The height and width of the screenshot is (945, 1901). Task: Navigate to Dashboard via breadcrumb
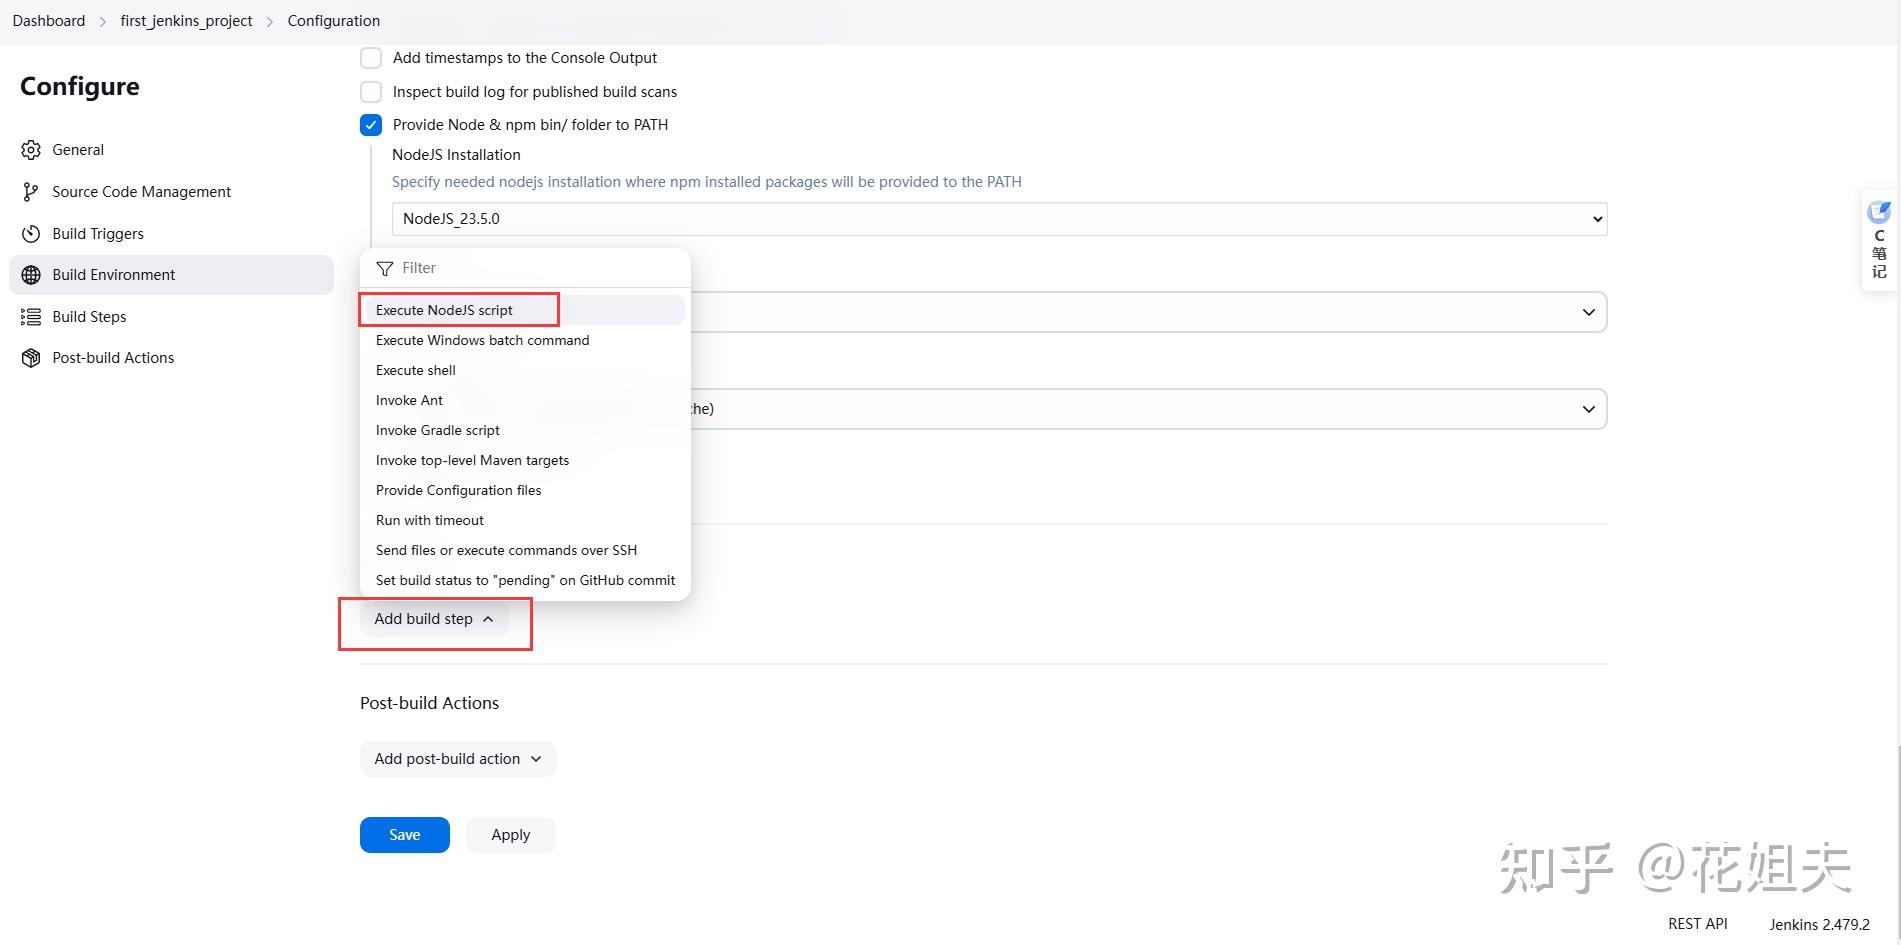[x=48, y=20]
